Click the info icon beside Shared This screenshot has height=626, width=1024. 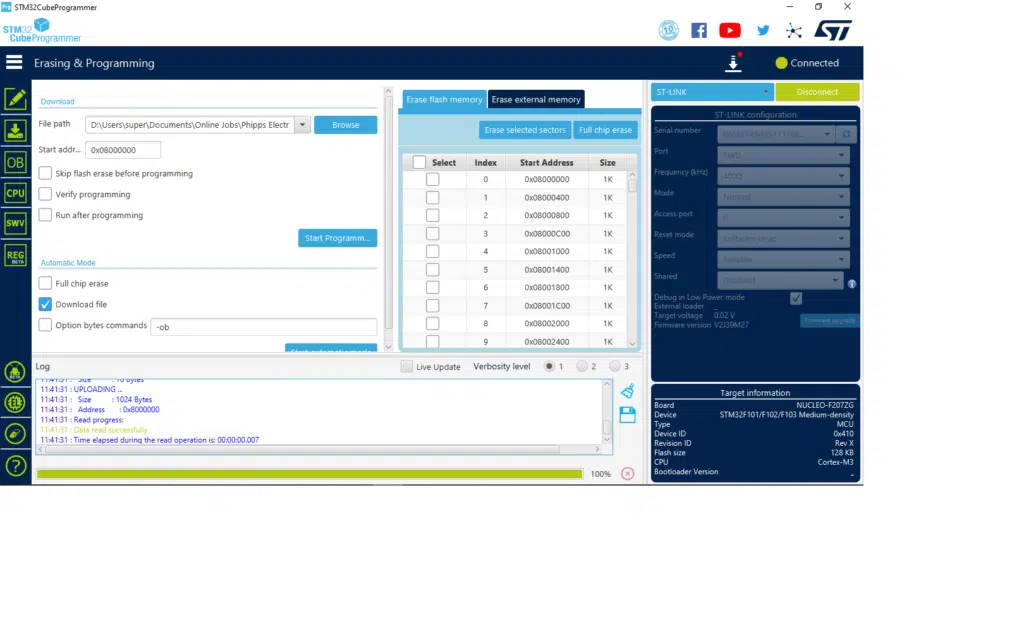[852, 284]
